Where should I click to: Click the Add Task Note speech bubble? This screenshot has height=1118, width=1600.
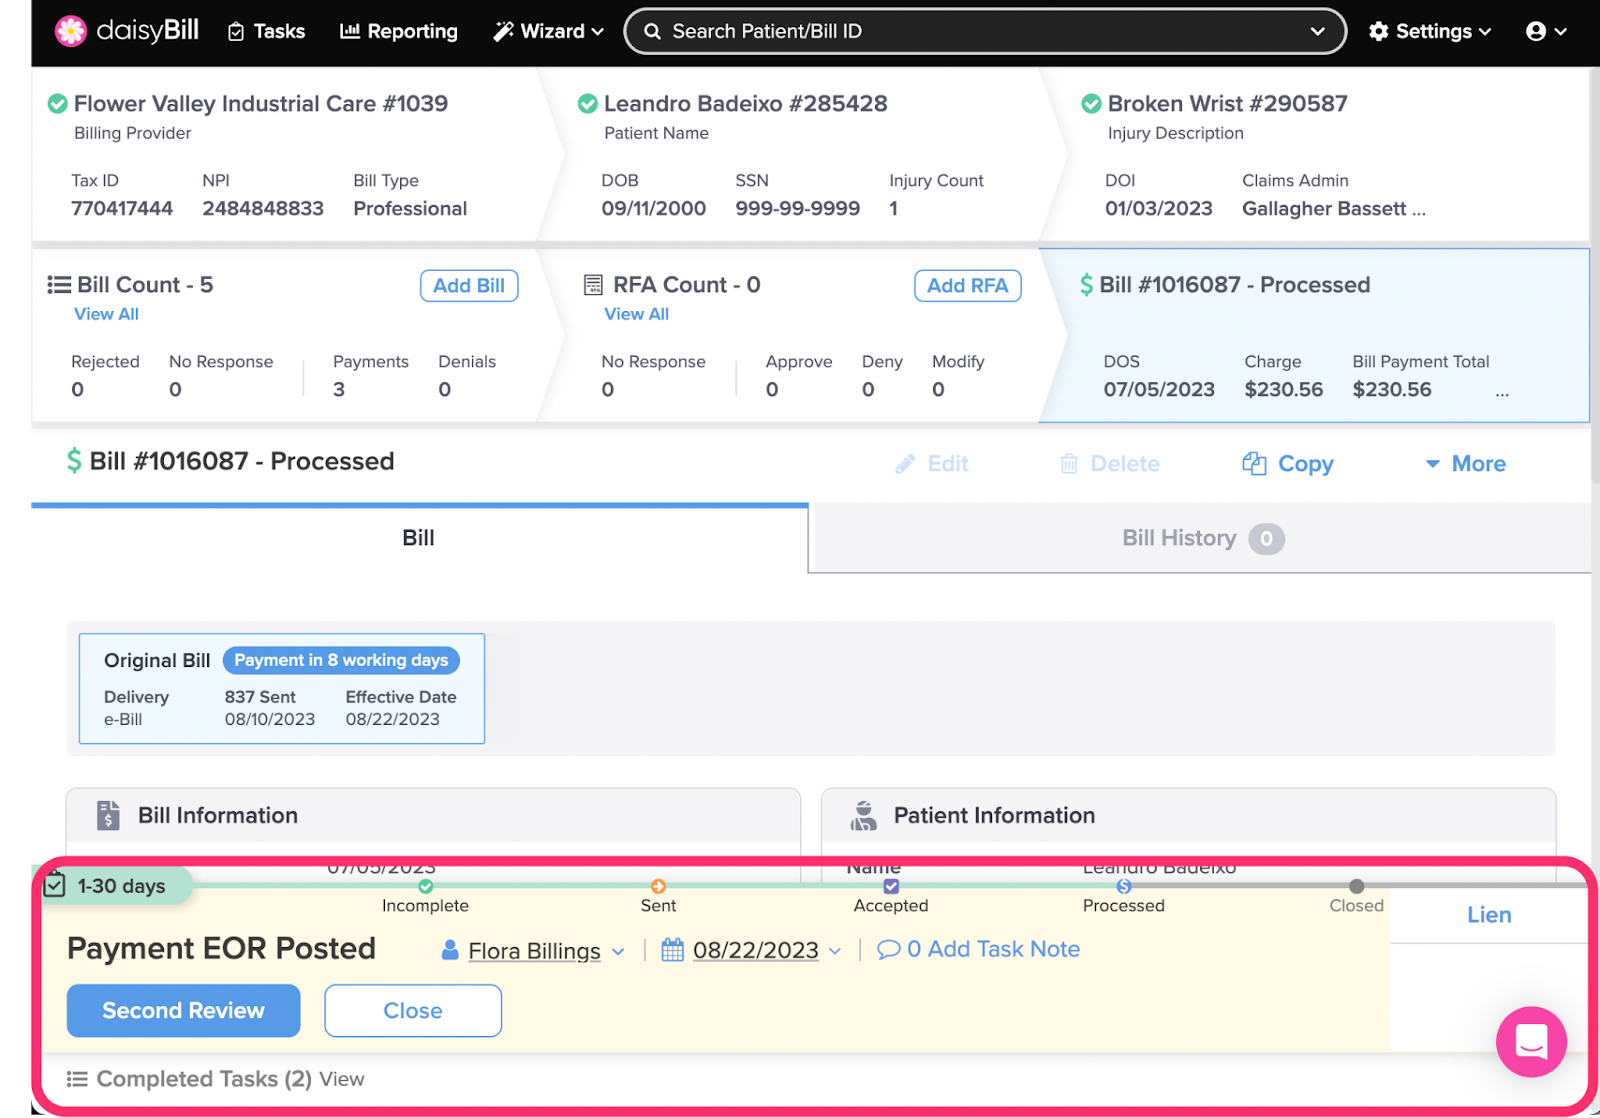(888, 950)
